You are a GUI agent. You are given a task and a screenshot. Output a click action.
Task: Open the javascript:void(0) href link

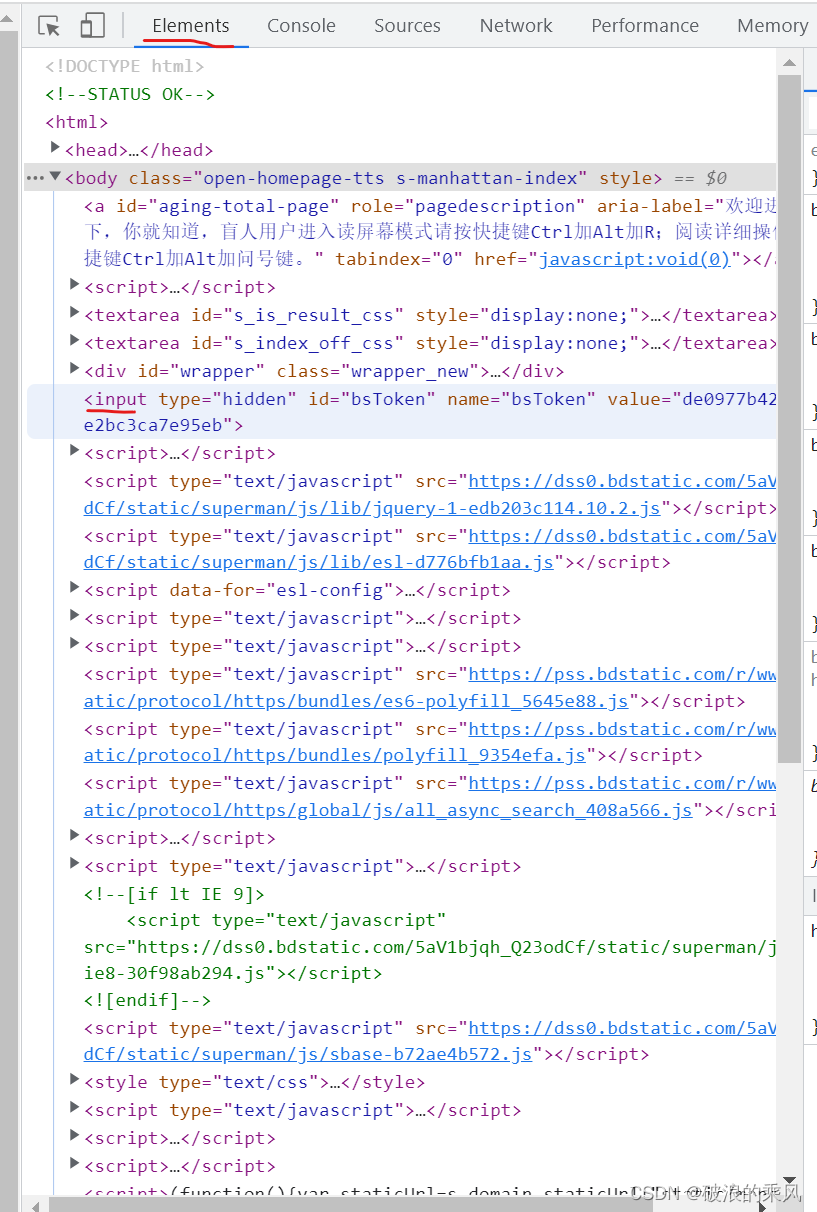635,259
